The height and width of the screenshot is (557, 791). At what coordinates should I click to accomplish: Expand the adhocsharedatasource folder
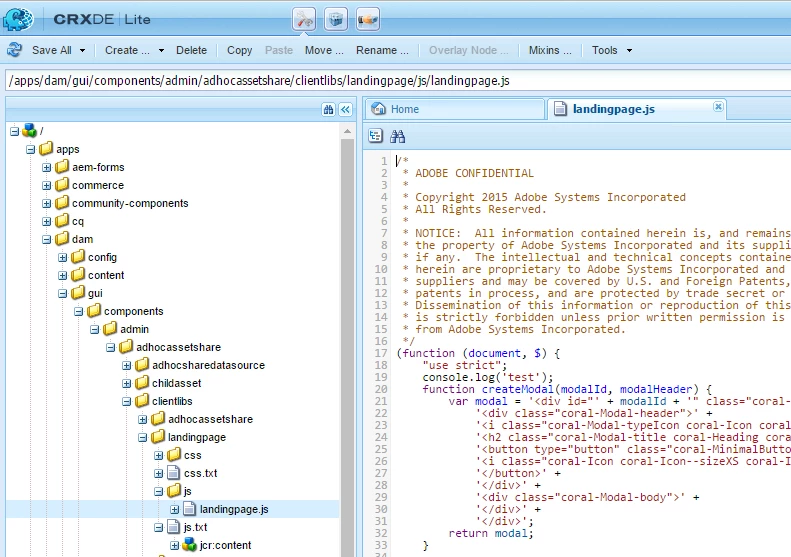(127, 365)
